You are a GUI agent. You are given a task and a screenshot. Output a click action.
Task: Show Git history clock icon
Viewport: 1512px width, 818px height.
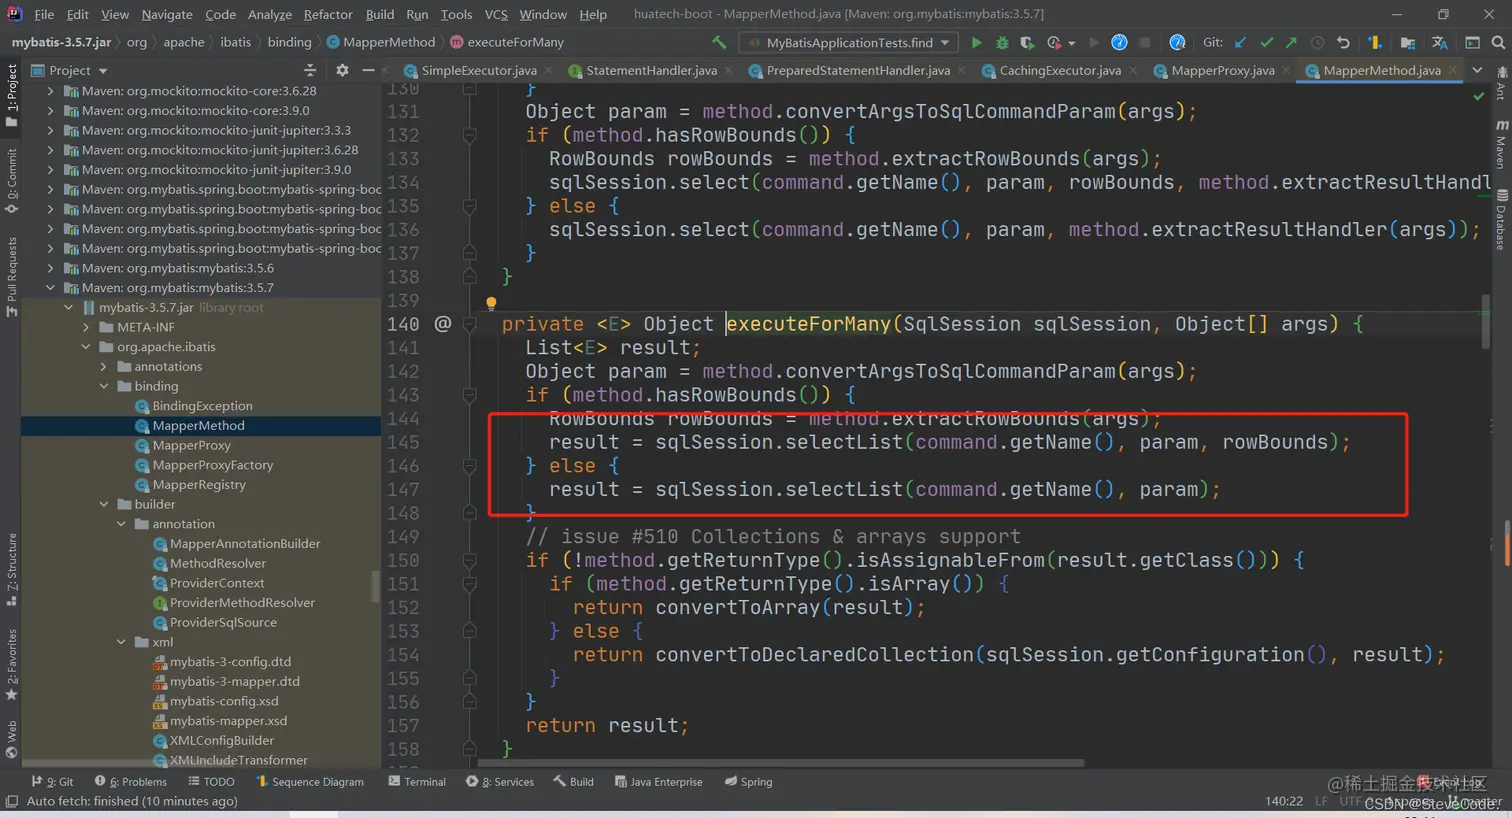pos(1317,42)
